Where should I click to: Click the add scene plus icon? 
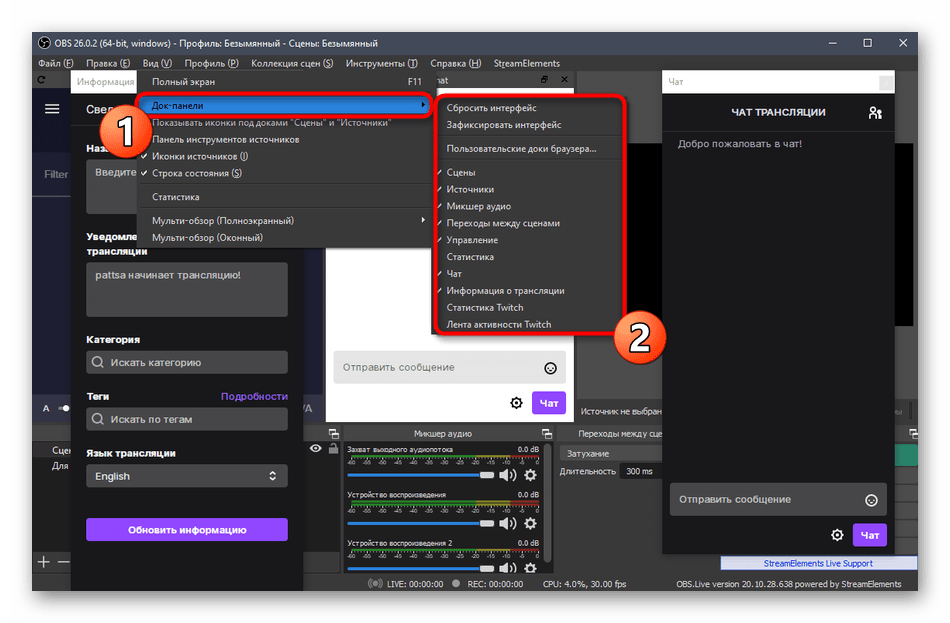pos(43,562)
